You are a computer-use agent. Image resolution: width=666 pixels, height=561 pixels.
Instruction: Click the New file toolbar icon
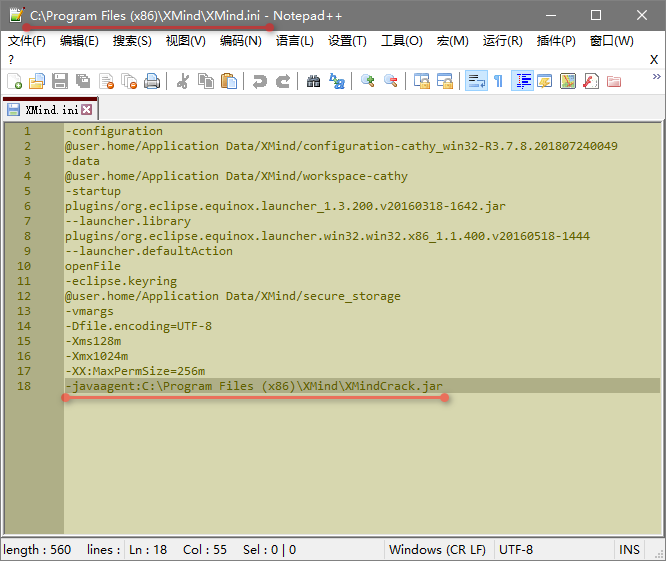(14, 81)
